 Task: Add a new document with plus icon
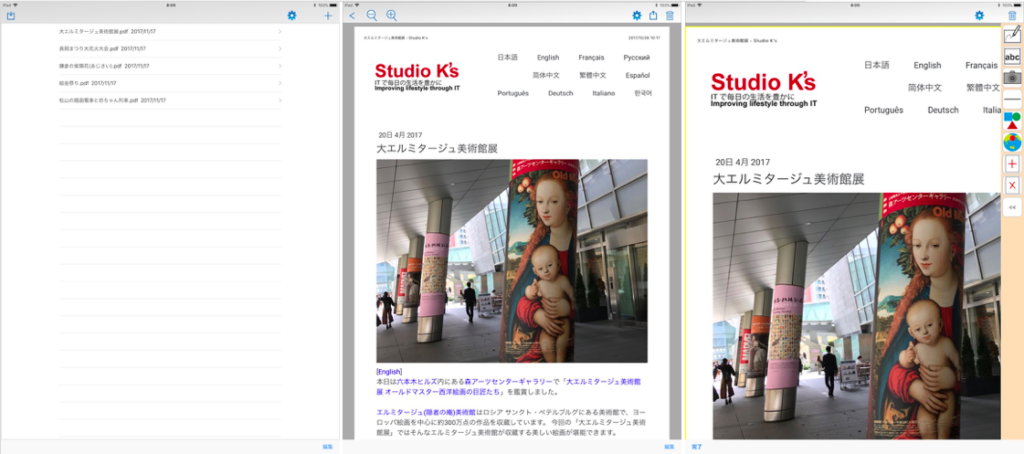(328, 15)
